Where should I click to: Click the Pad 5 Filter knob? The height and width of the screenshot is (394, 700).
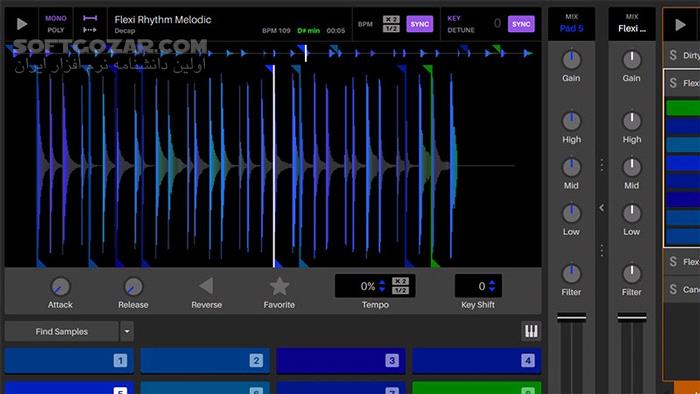571,274
